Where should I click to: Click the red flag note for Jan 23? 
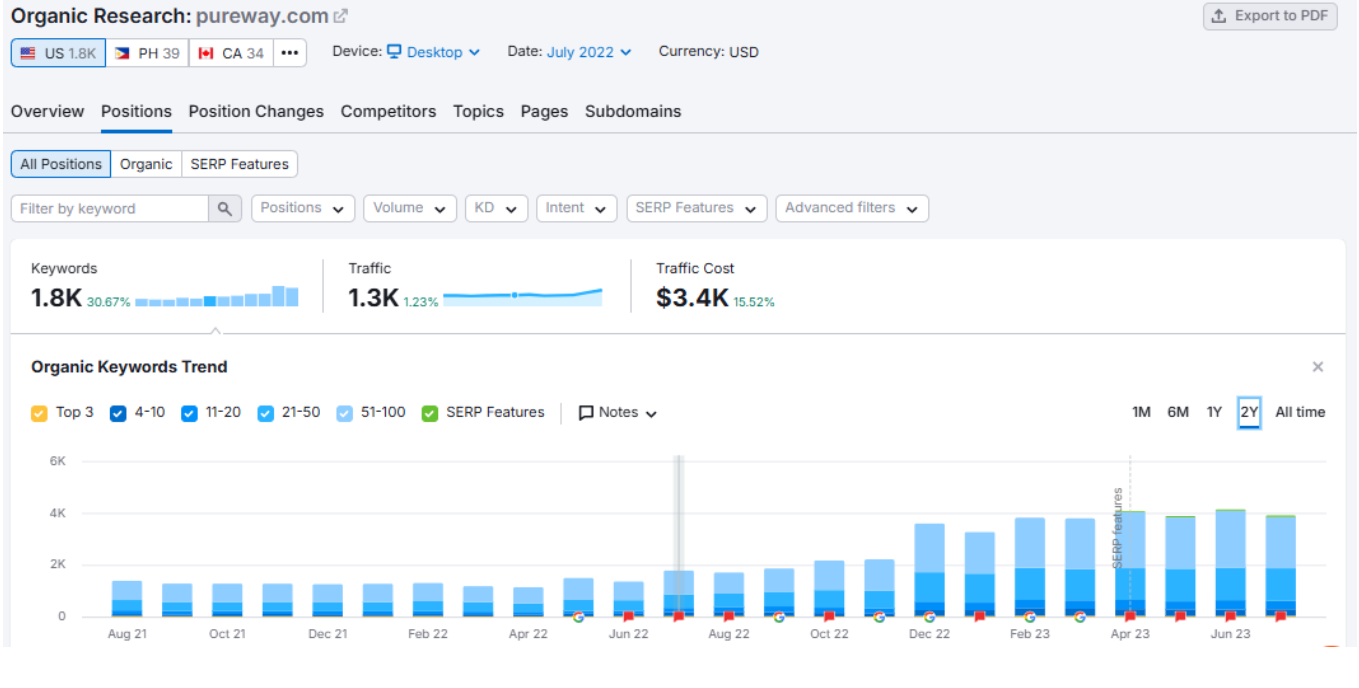(980, 617)
